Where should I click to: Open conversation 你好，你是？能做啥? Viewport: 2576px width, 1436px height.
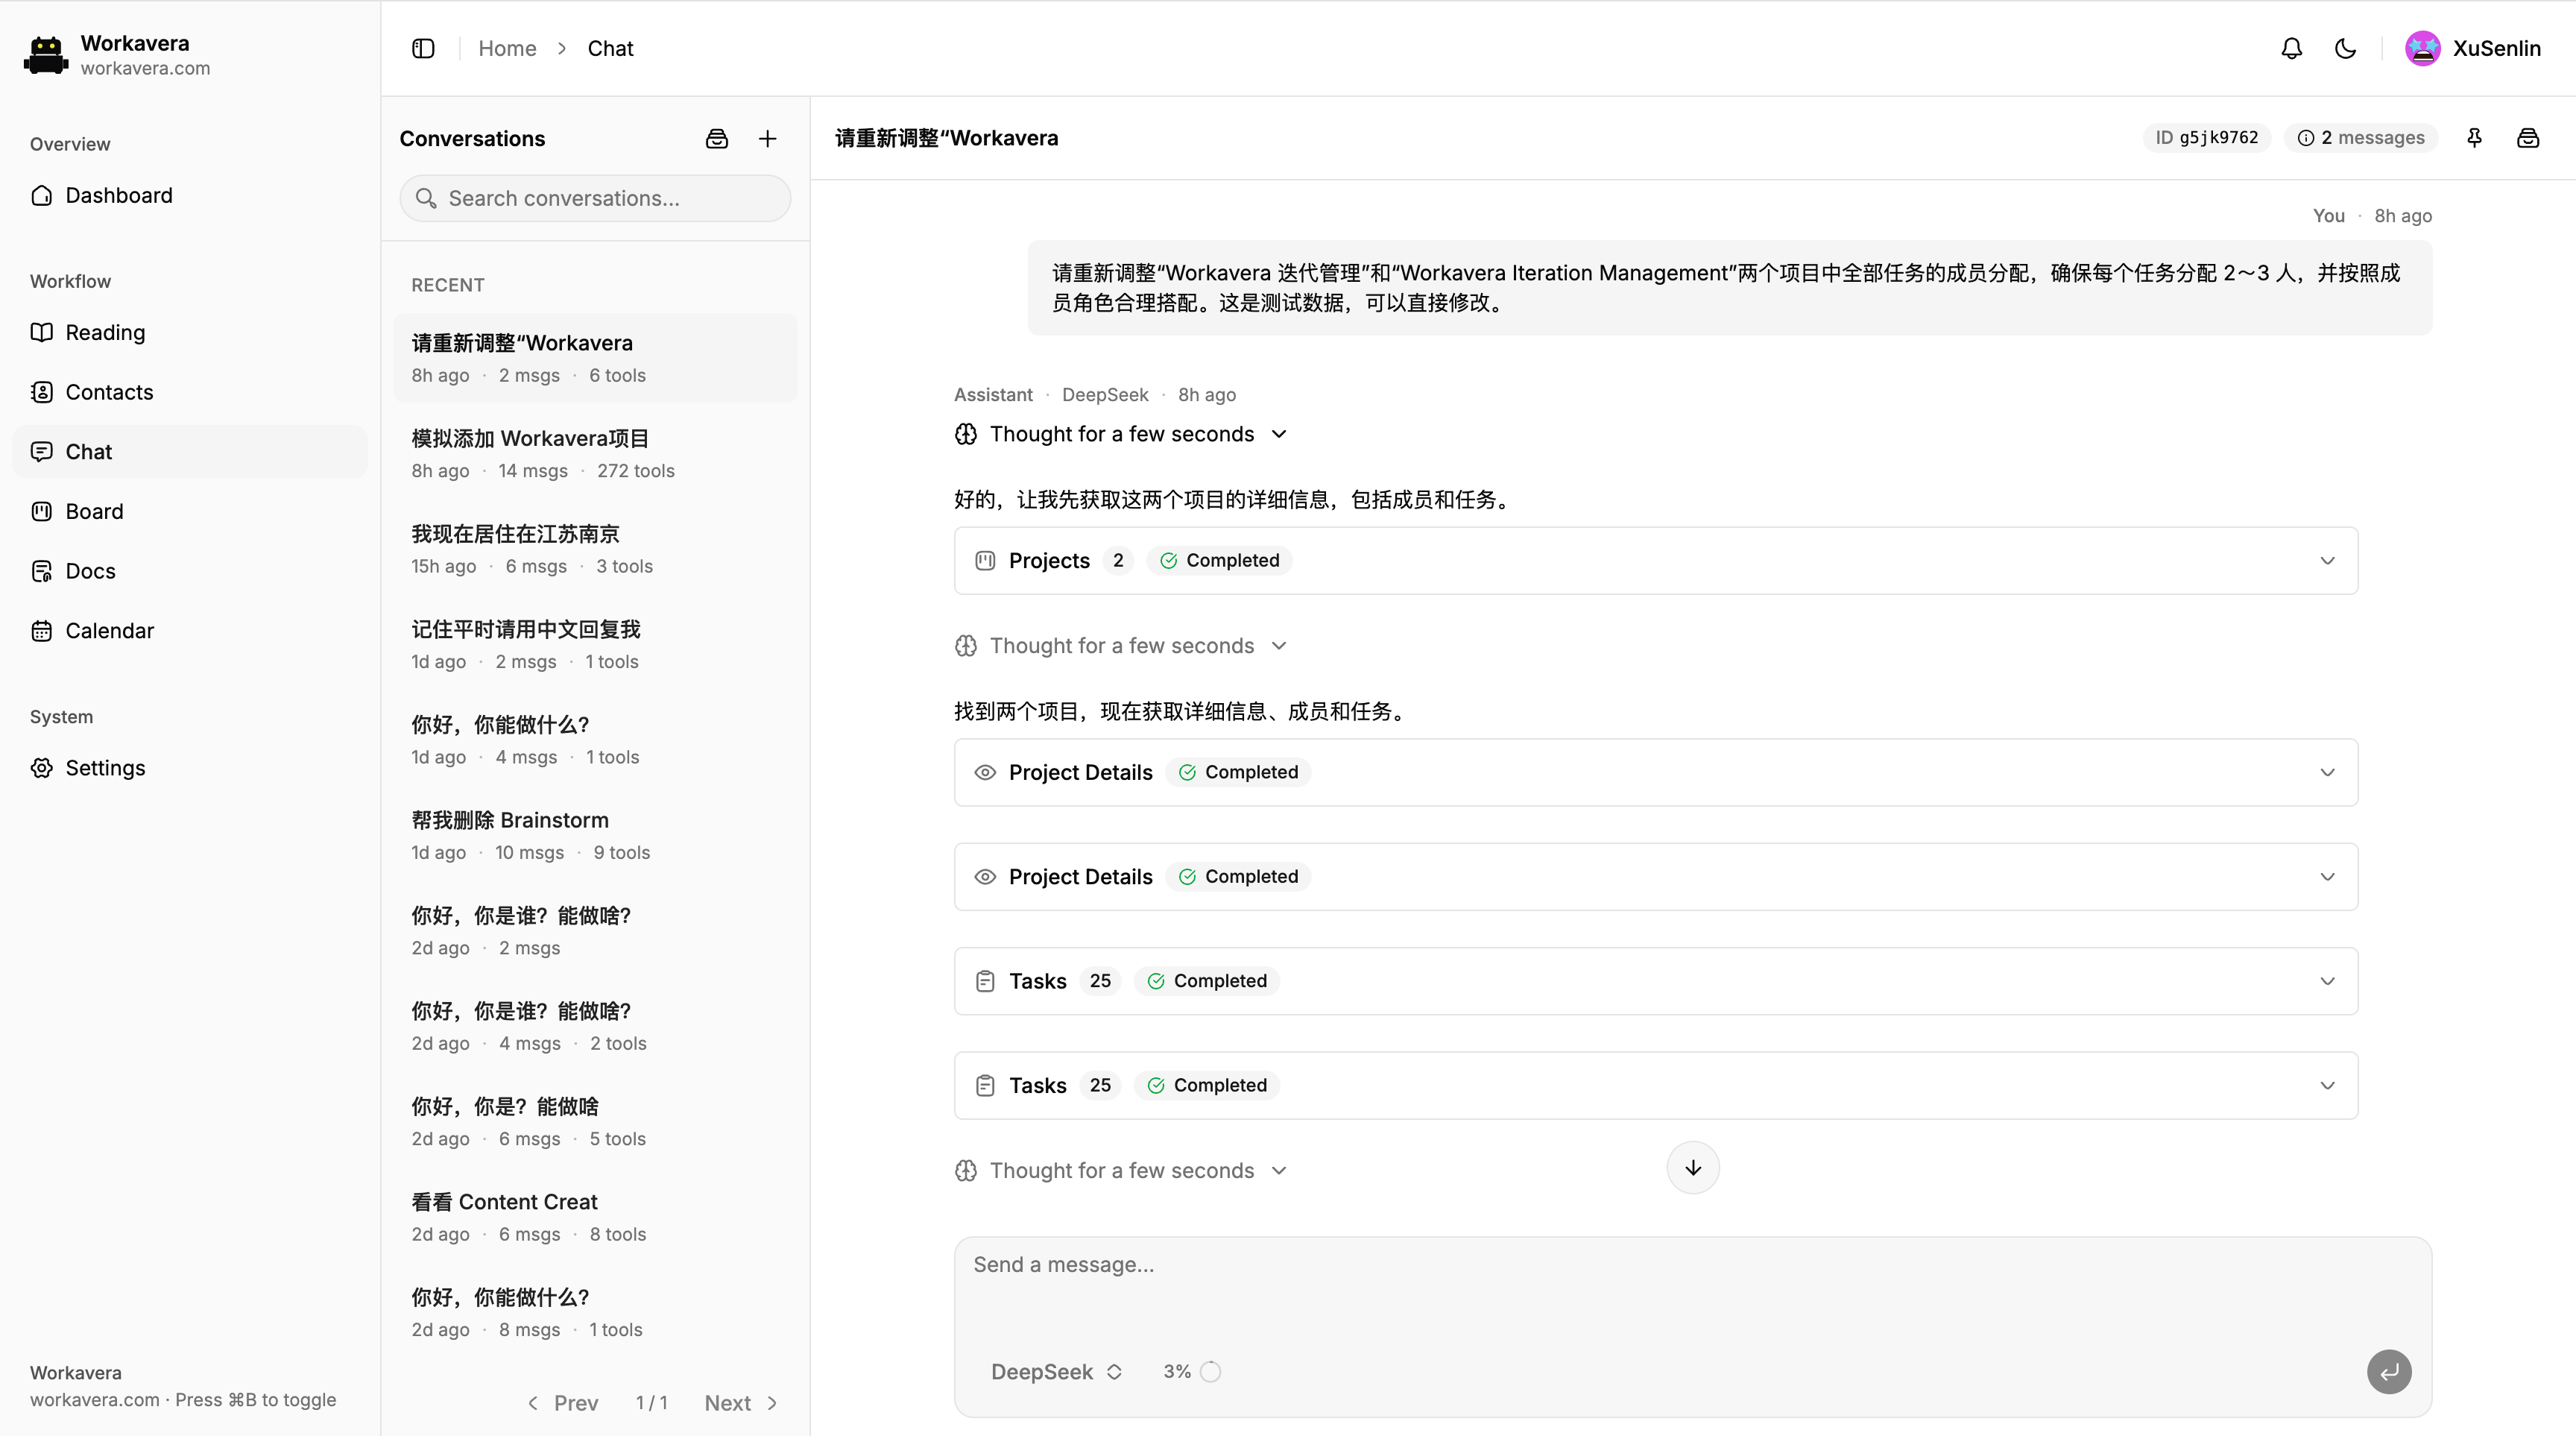595,1122
